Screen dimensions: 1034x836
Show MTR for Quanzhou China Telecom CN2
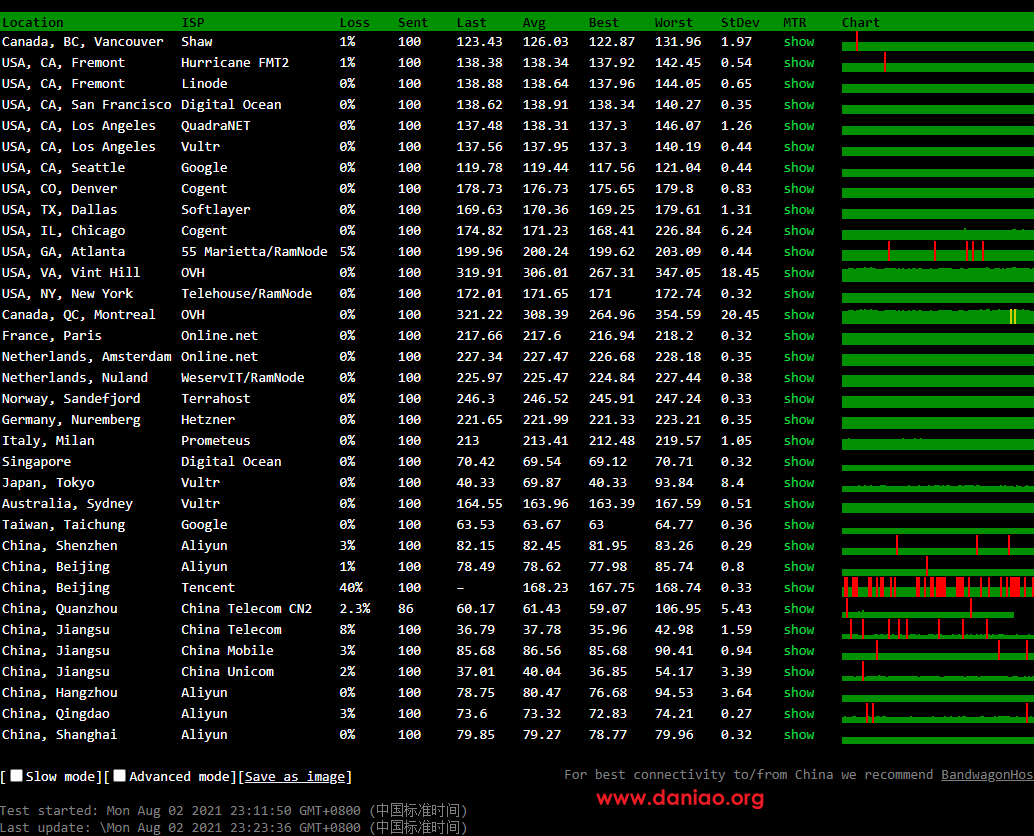click(x=799, y=609)
